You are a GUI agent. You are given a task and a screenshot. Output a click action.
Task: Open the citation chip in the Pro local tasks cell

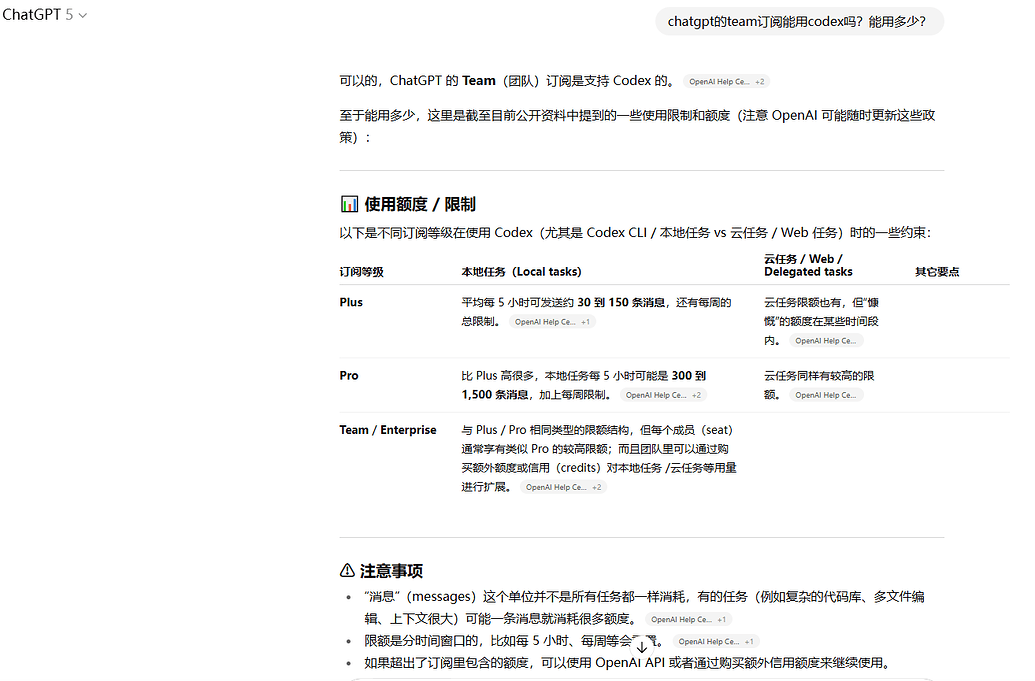click(x=663, y=395)
